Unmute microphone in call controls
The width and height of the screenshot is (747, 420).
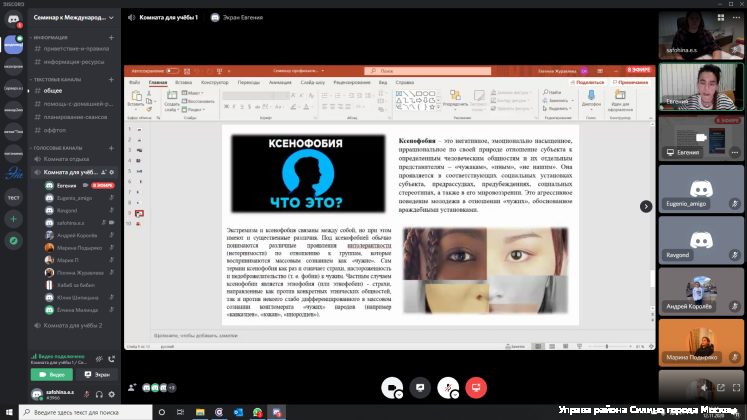point(448,388)
